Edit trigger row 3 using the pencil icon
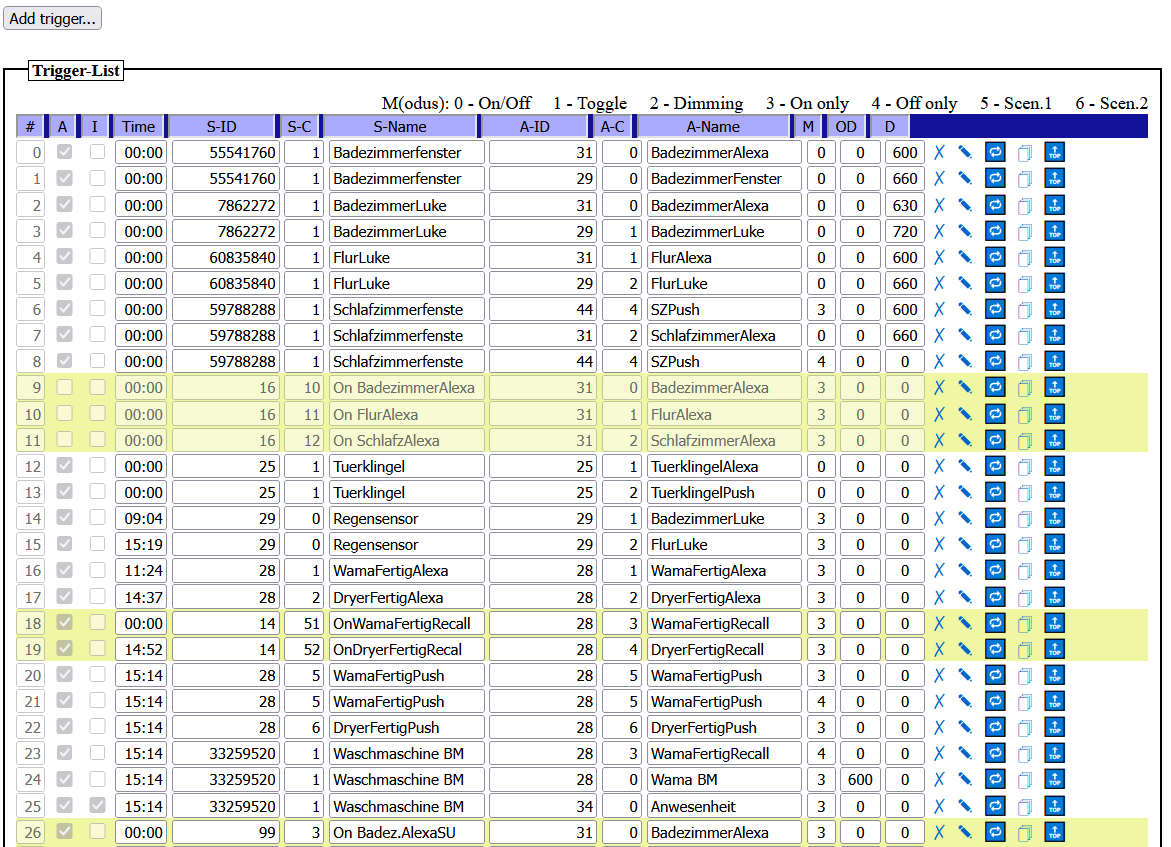The height and width of the screenshot is (847, 1171). [x=965, y=231]
